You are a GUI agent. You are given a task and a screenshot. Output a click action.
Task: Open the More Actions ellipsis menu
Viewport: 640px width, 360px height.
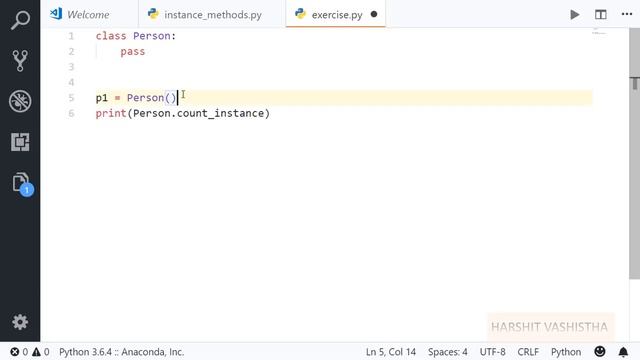pyautogui.click(x=627, y=14)
